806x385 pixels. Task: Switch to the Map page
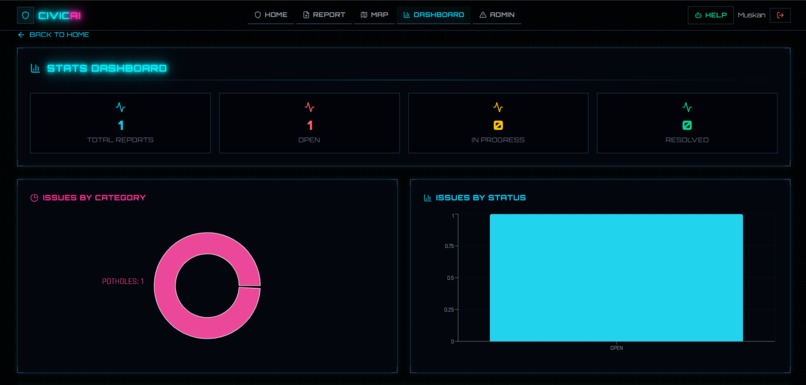374,15
